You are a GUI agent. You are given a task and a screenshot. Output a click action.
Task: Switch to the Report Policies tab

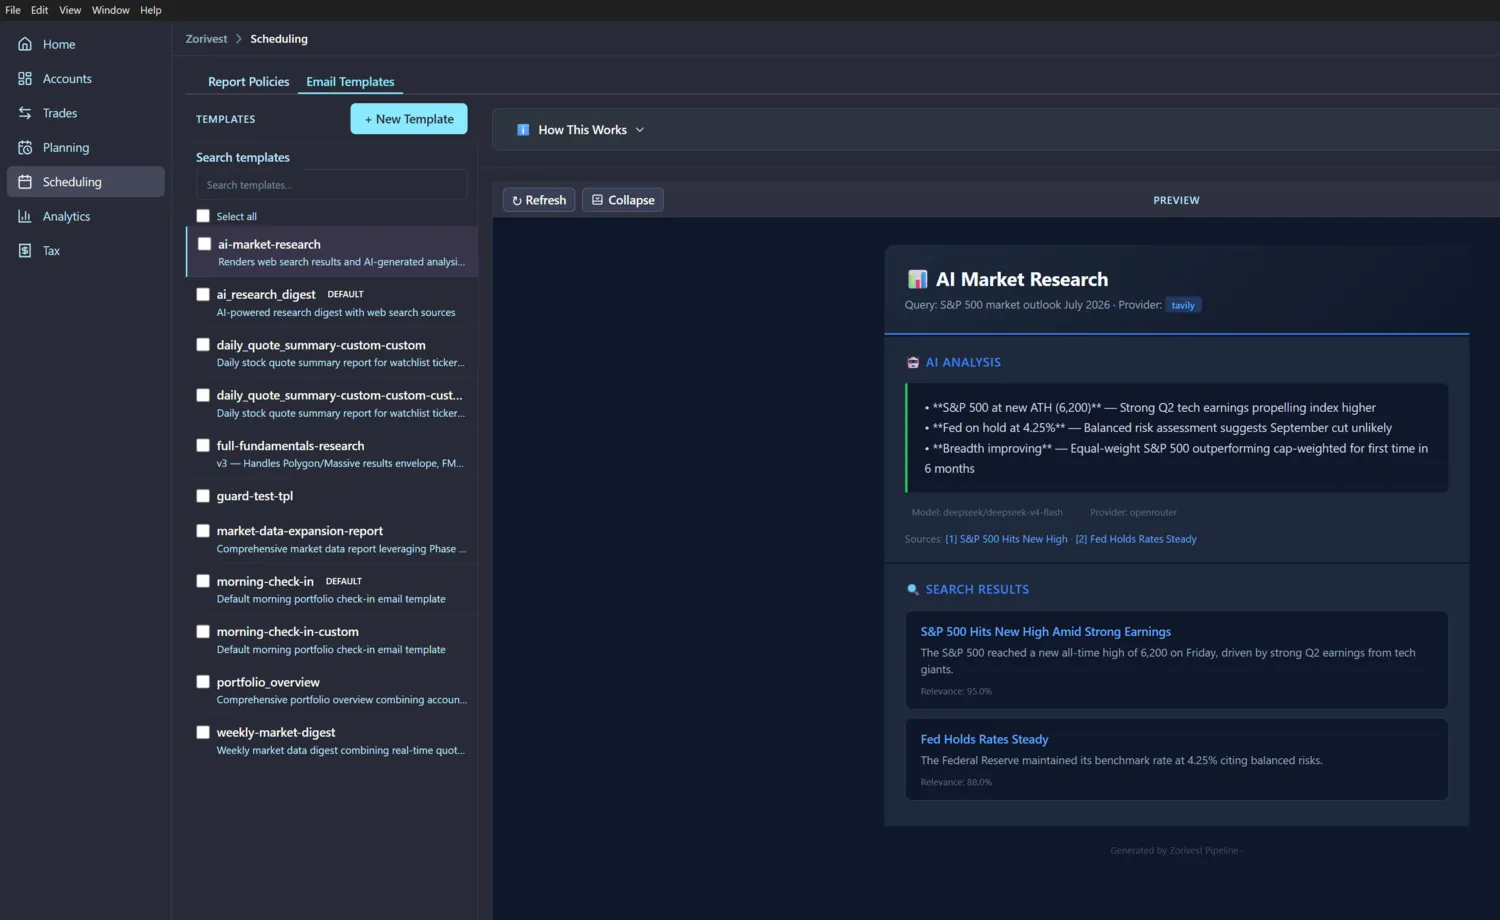coord(248,82)
